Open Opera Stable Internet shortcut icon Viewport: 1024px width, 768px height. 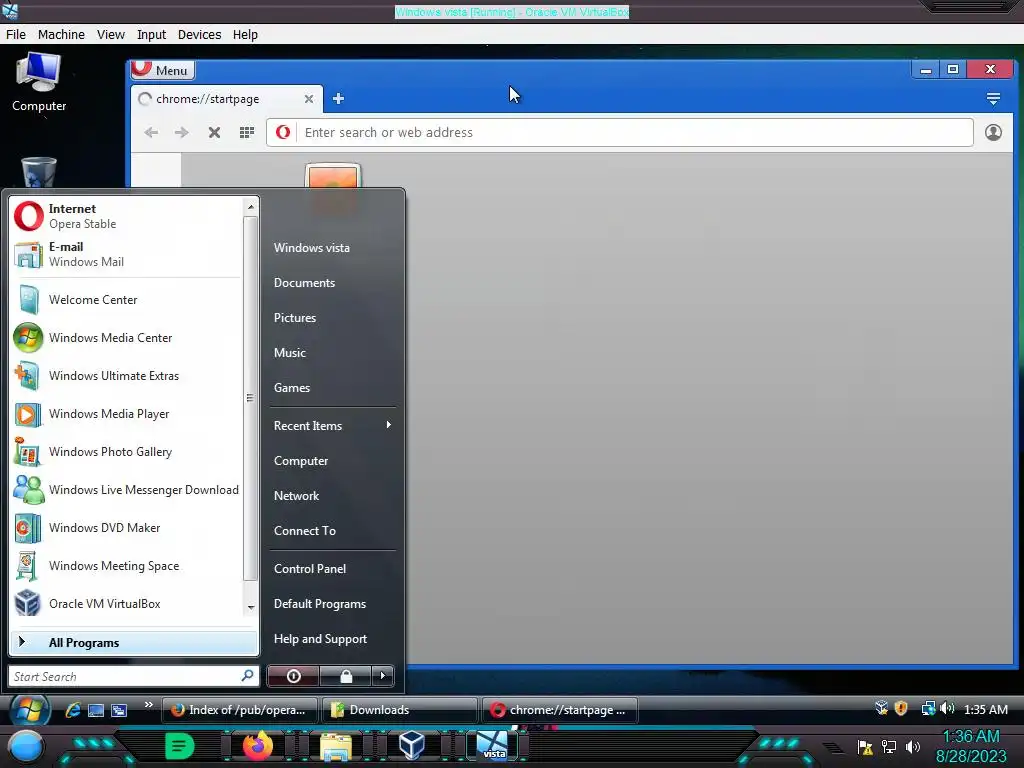click(29, 216)
